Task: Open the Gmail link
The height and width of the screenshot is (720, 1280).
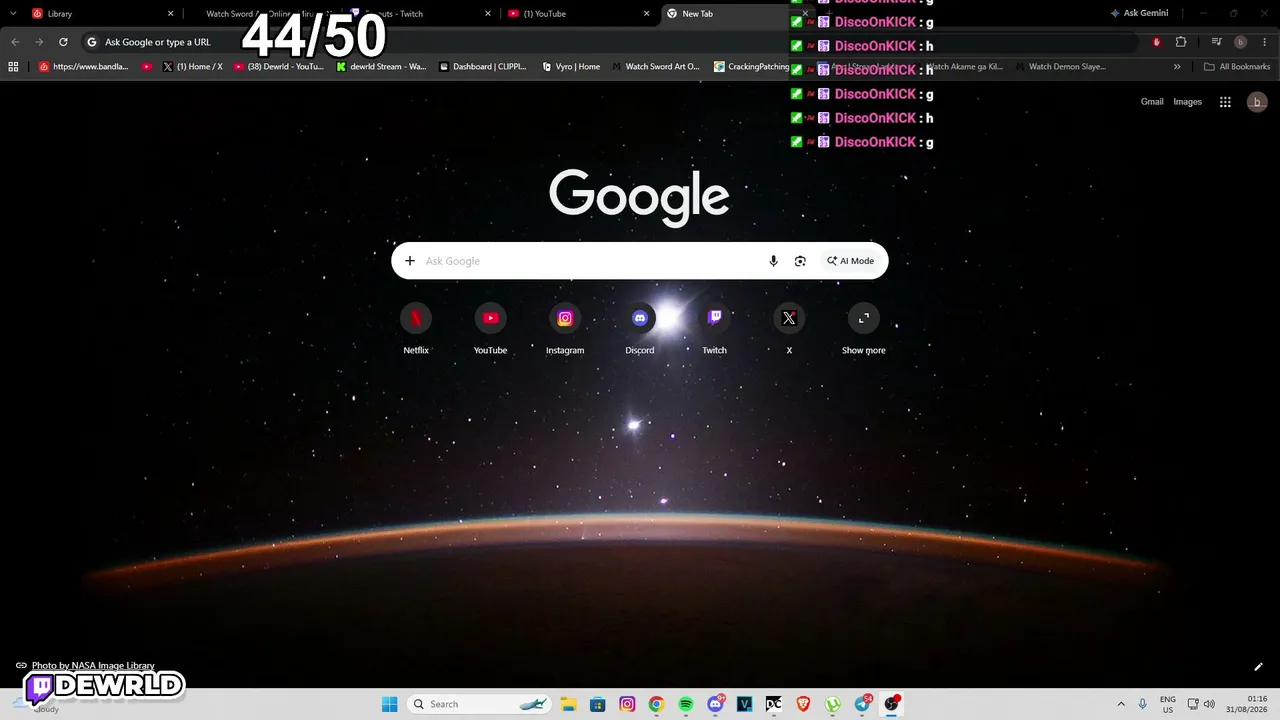Action: click(1152, 102)
